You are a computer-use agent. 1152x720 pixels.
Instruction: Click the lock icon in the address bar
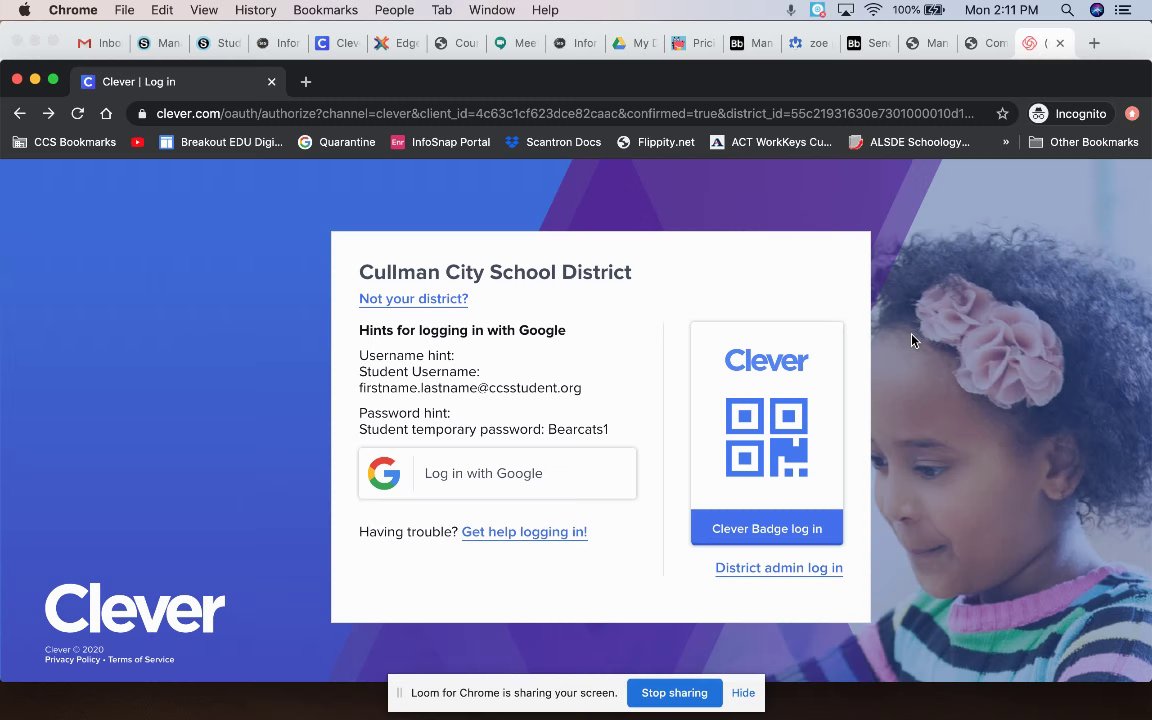point(143,114)
